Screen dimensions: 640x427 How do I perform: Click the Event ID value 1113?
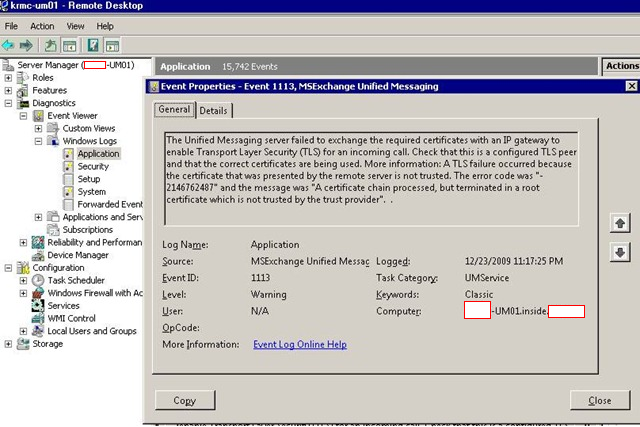[x=260, y=278]
